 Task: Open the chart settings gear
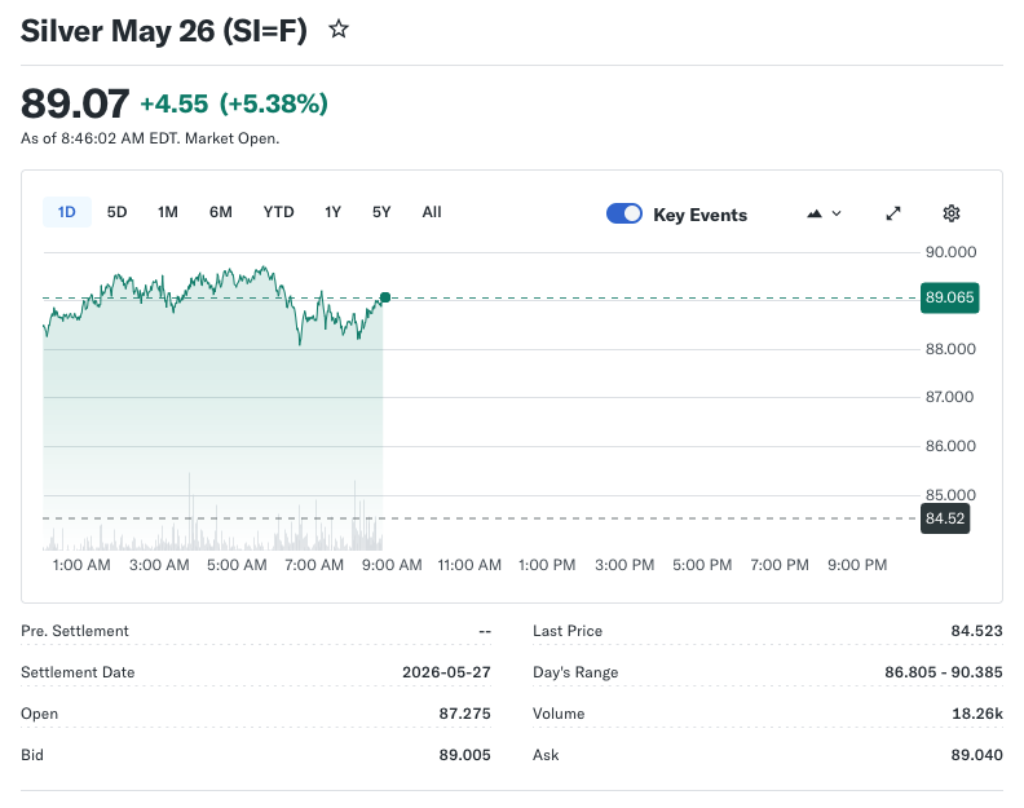pyautogui.click(x=951, y=213)
